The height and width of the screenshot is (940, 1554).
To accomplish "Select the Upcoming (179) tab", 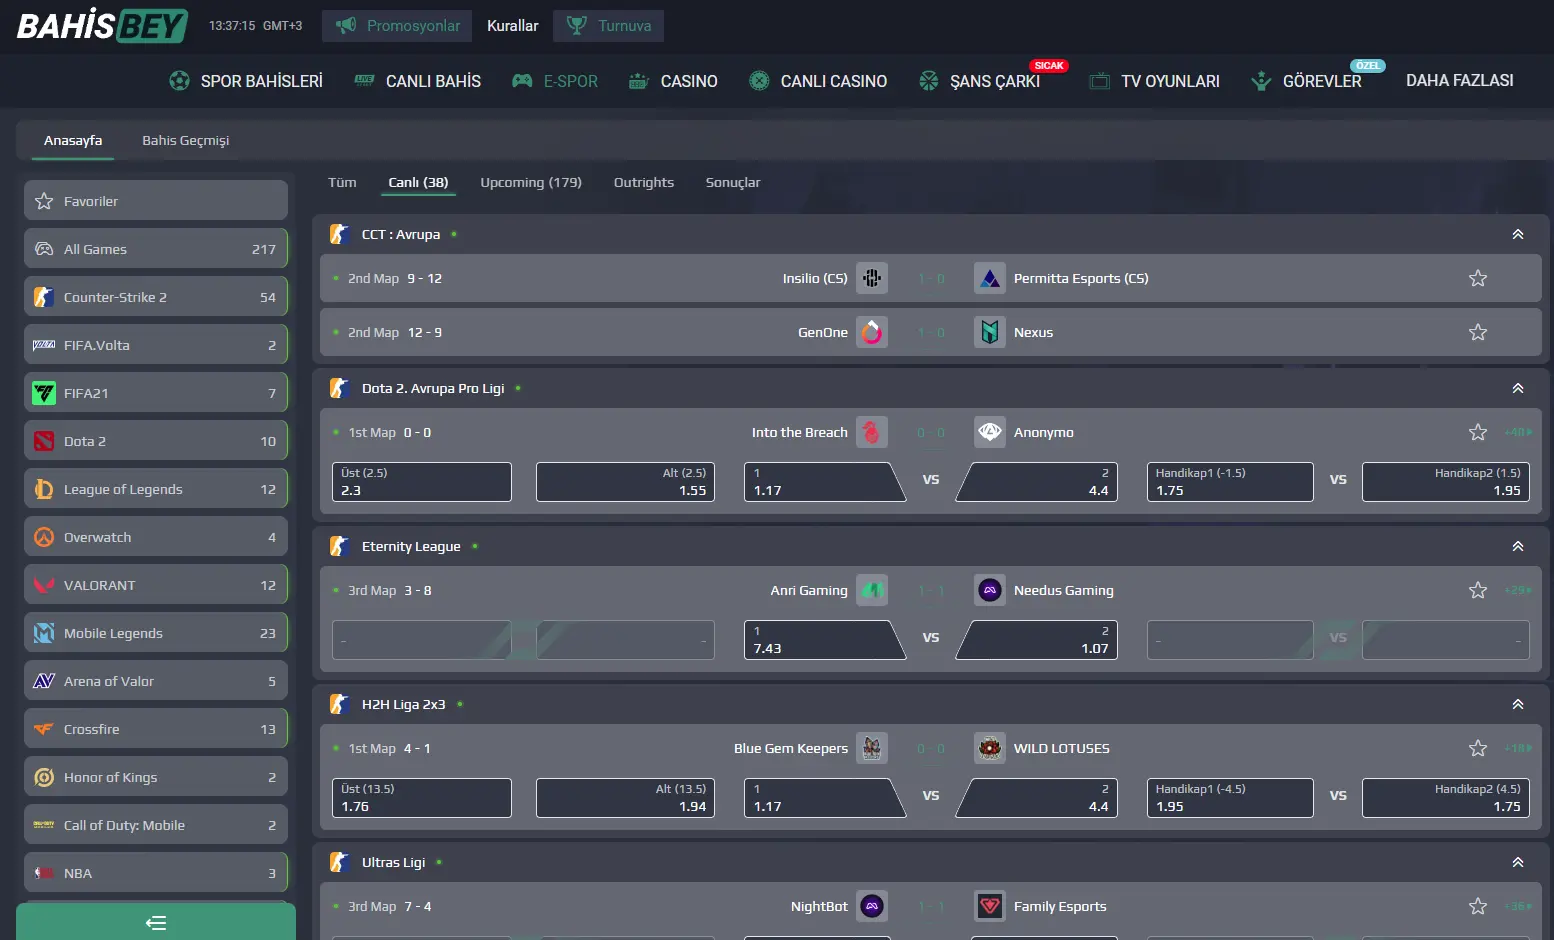I will [x=531, y=182].
